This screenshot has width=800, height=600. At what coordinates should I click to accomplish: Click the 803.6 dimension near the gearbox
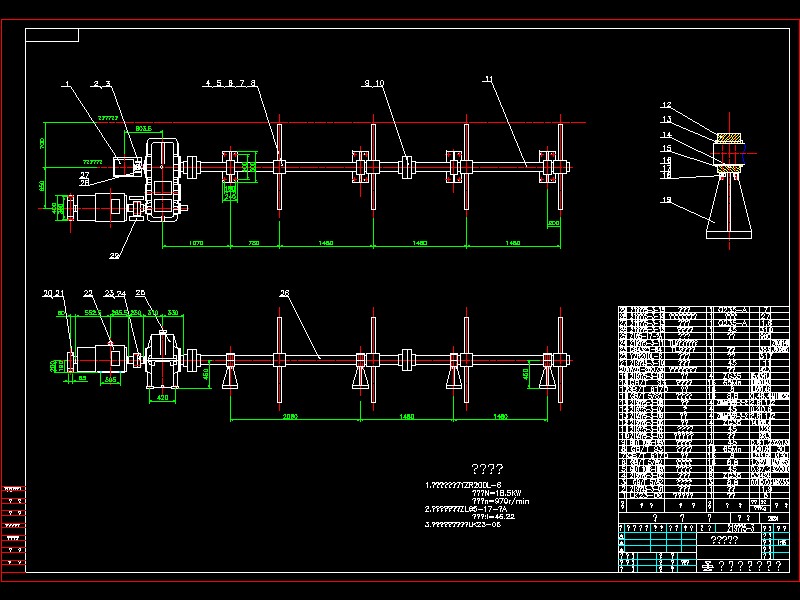click(144, 127)
